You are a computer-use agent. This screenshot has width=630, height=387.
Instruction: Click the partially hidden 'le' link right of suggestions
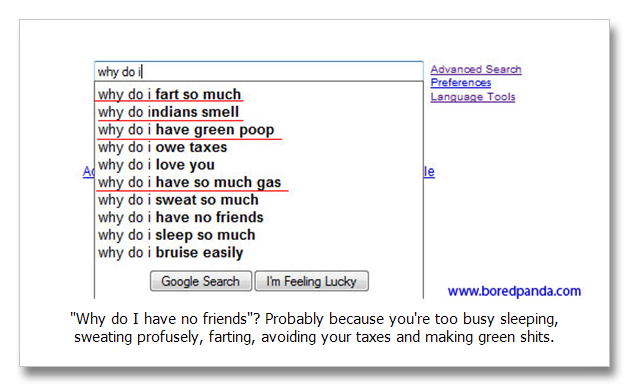click(x=429, y=172)
